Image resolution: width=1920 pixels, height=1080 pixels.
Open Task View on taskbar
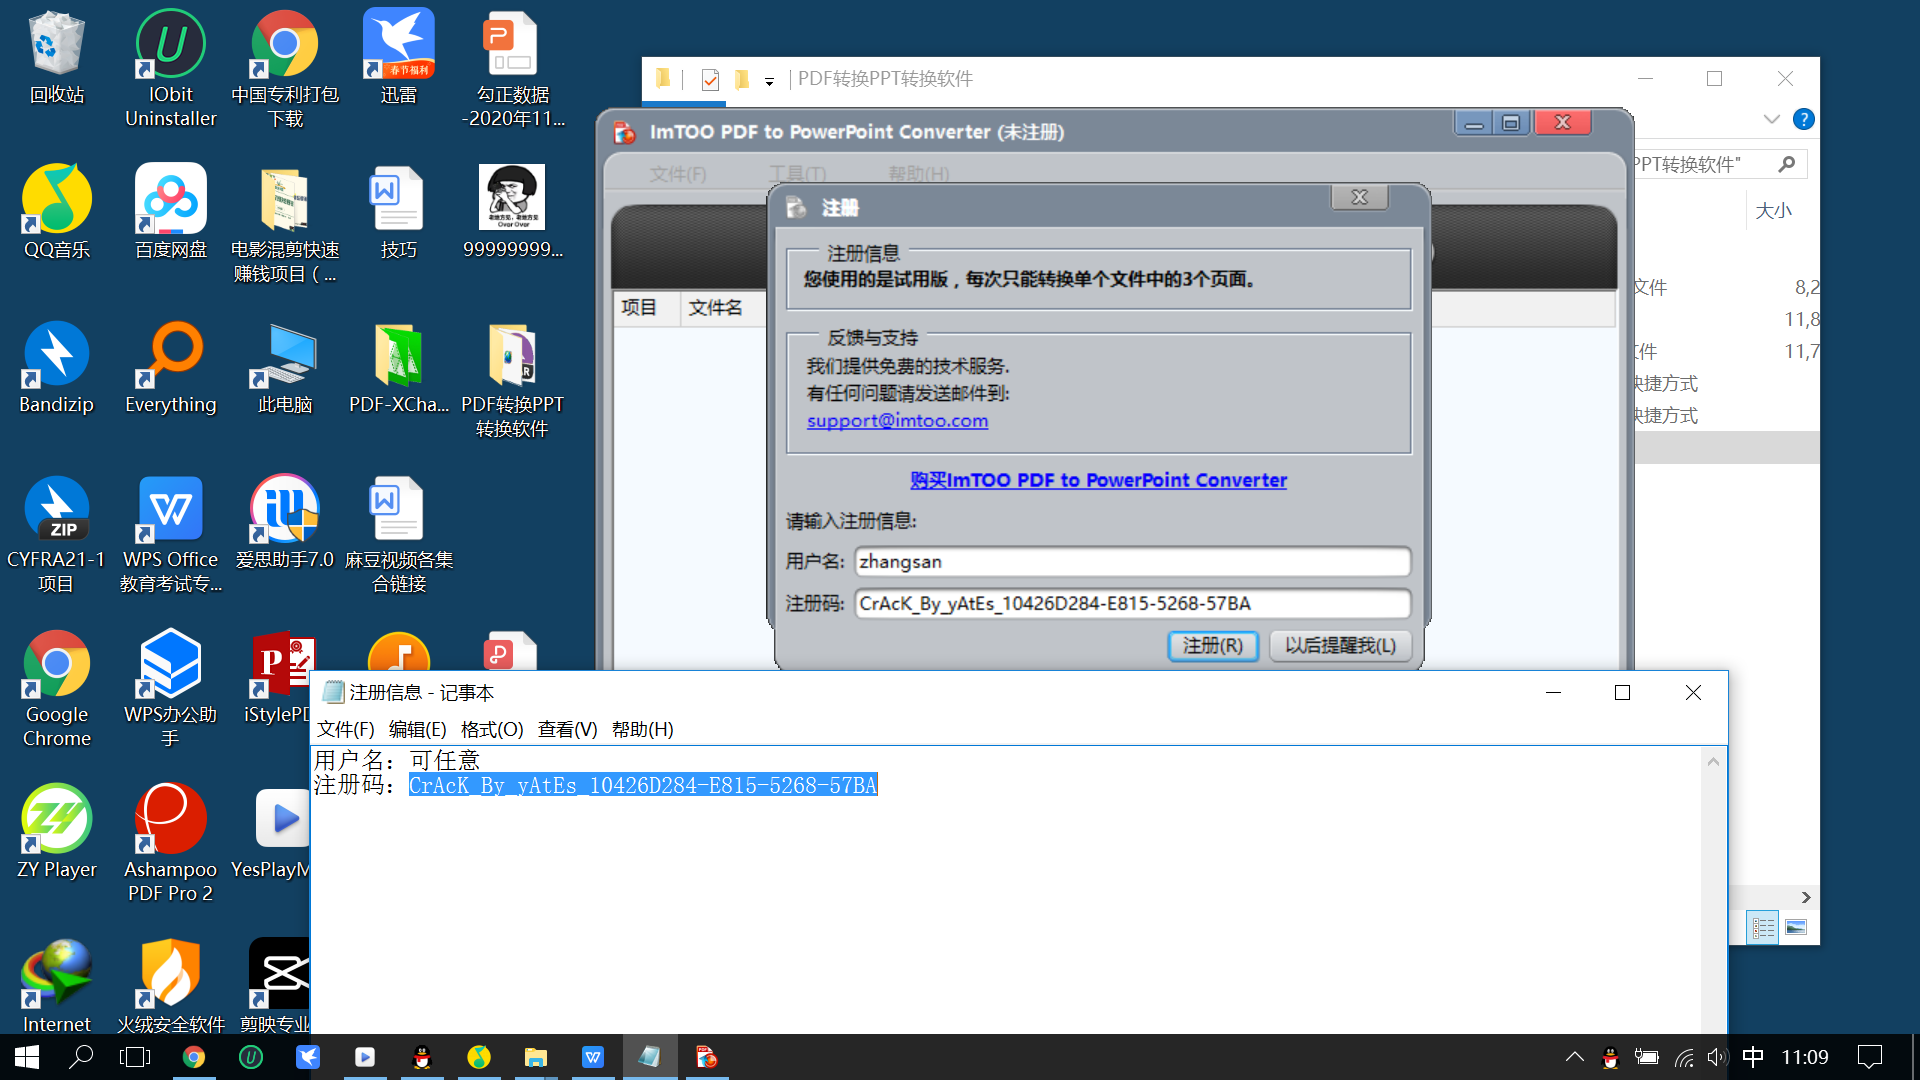[x=135, y=1057]
